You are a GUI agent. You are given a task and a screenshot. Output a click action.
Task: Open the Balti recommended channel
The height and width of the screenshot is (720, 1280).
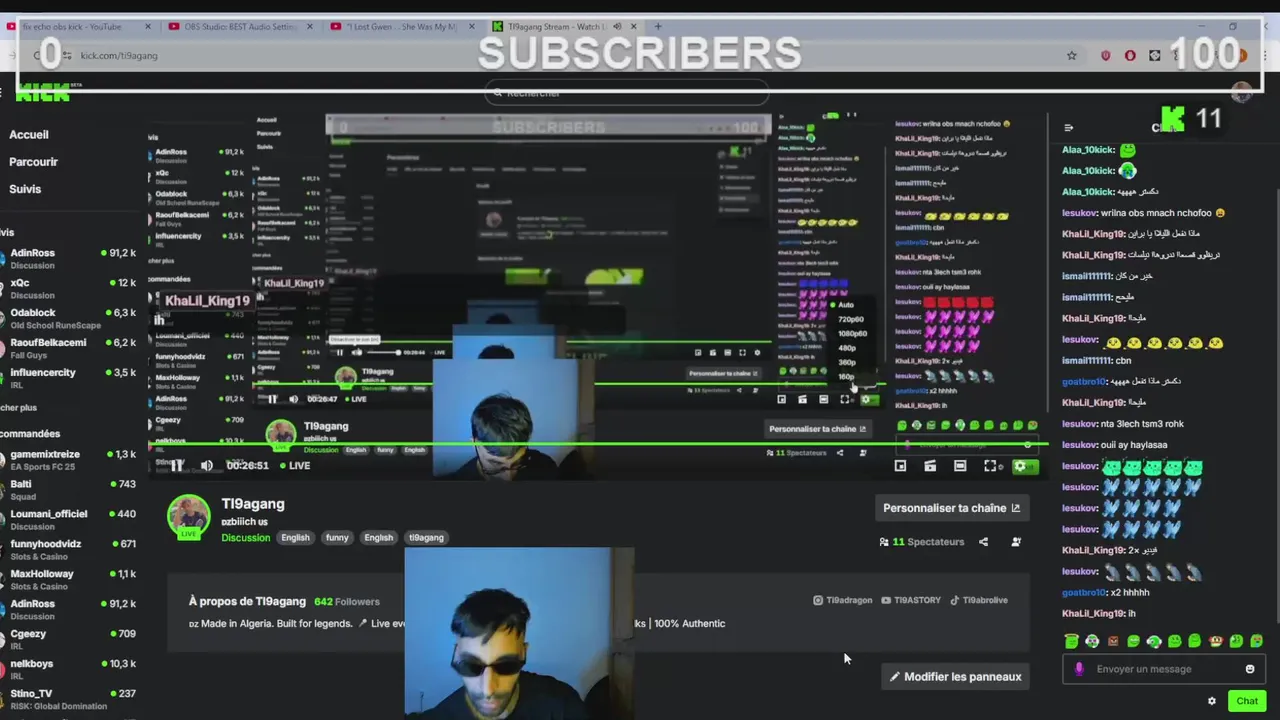pos(70,490)
